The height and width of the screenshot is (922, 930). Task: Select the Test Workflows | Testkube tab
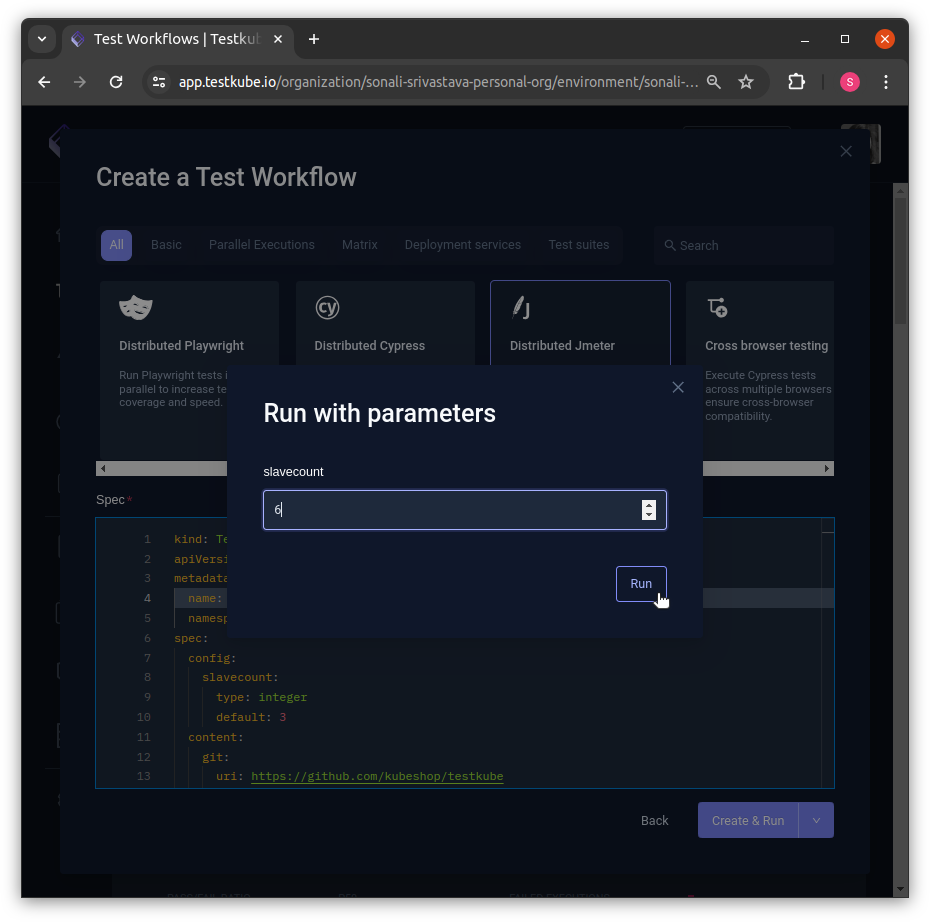click(x=178, y=39)
